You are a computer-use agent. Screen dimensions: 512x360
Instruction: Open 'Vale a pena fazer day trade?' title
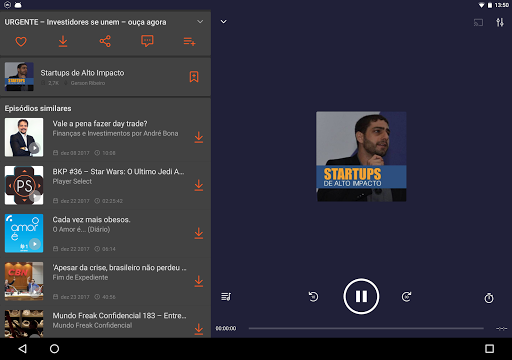pos(100,124)
